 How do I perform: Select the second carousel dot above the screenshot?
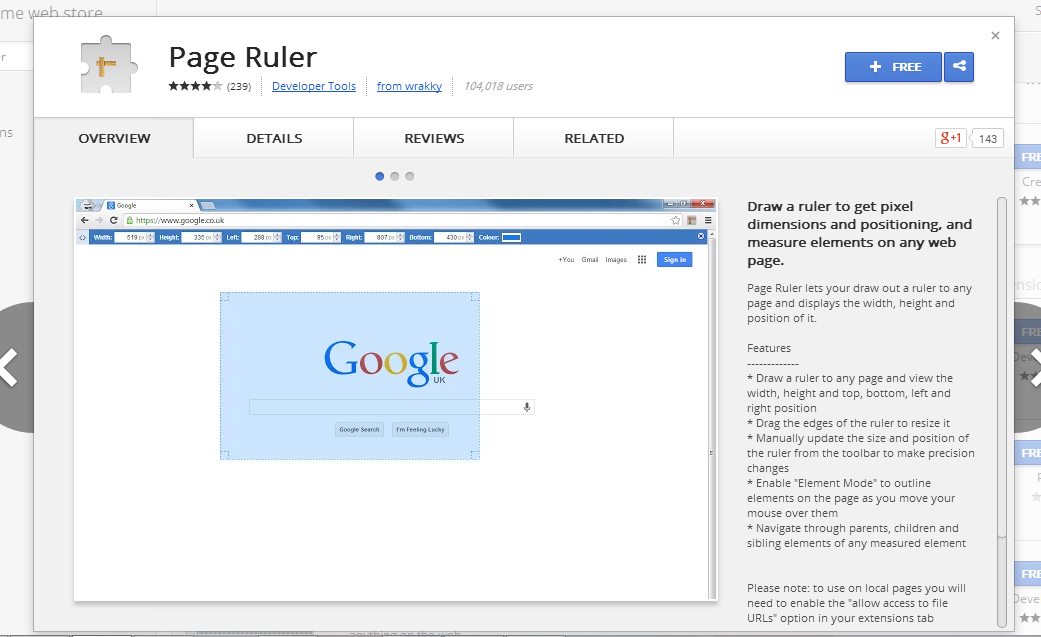pos(394,176)
